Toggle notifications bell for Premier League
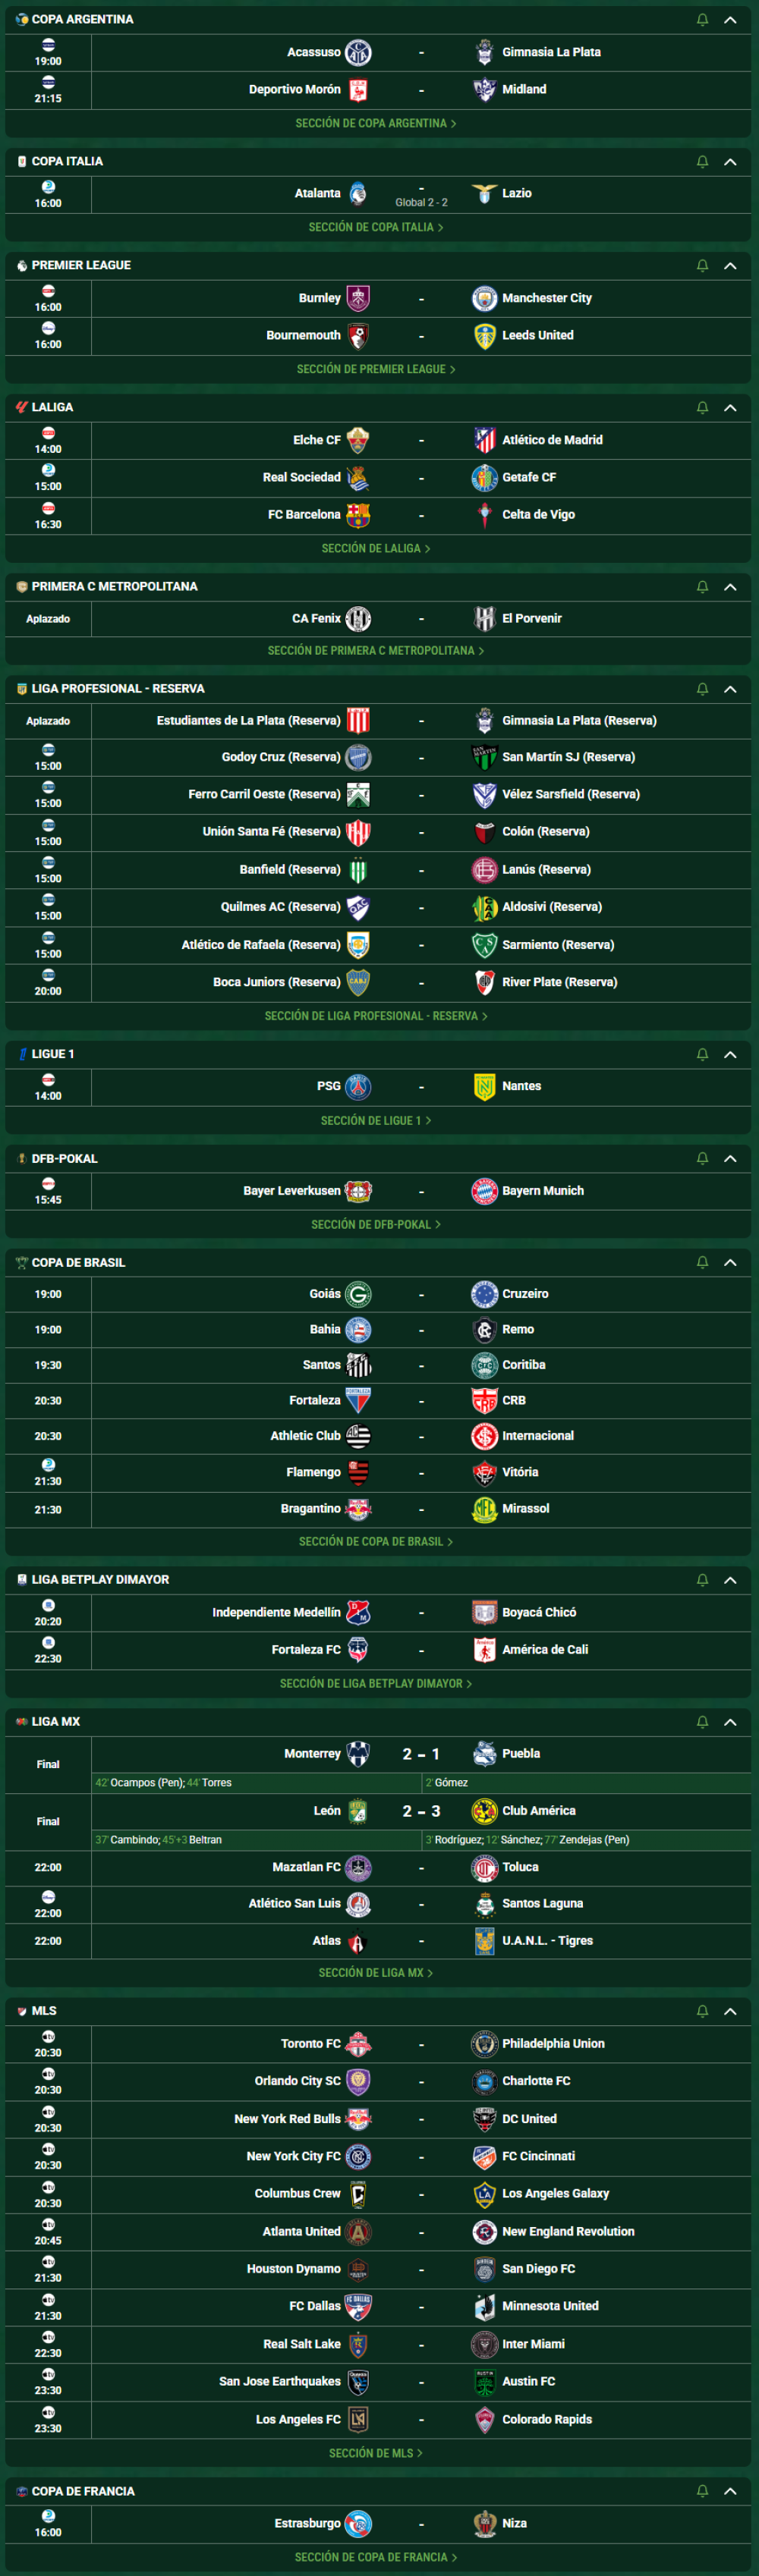Screen dimensions: 759x2576 pyautogui.click(x=702, y=266)
